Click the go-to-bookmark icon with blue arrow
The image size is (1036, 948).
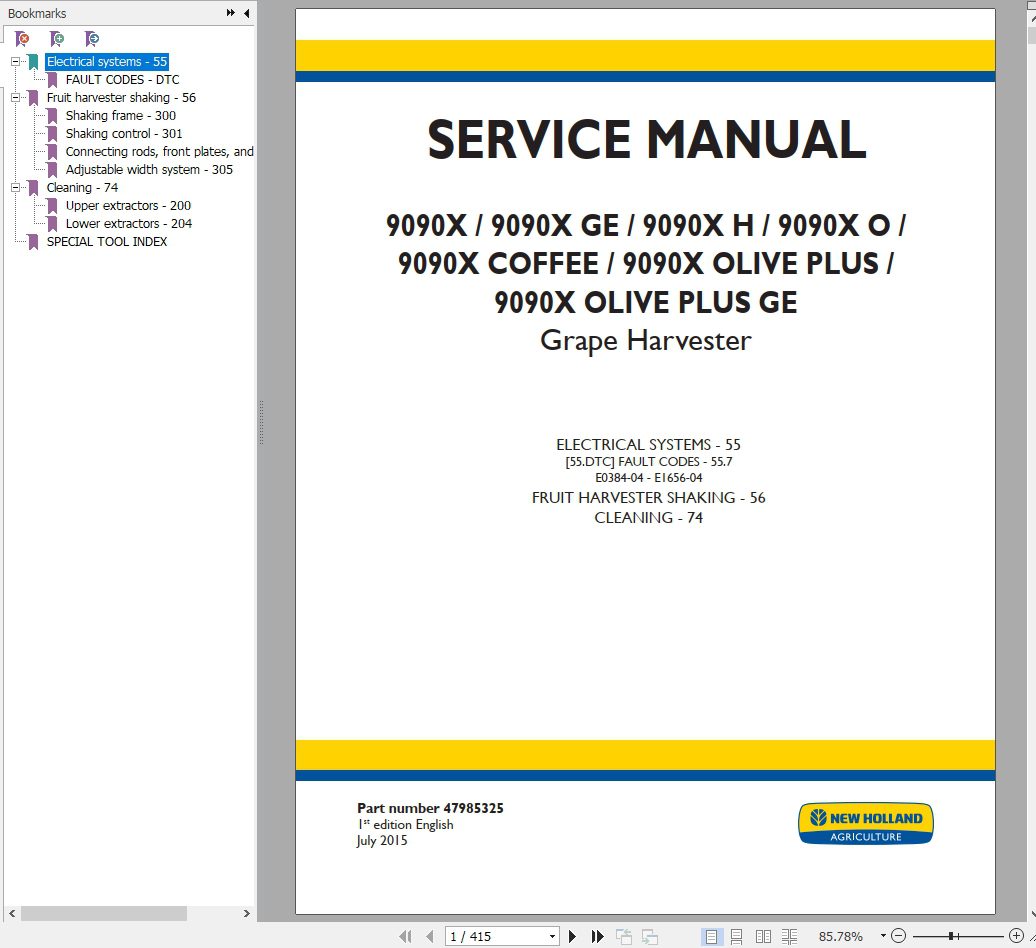point(92,38)
